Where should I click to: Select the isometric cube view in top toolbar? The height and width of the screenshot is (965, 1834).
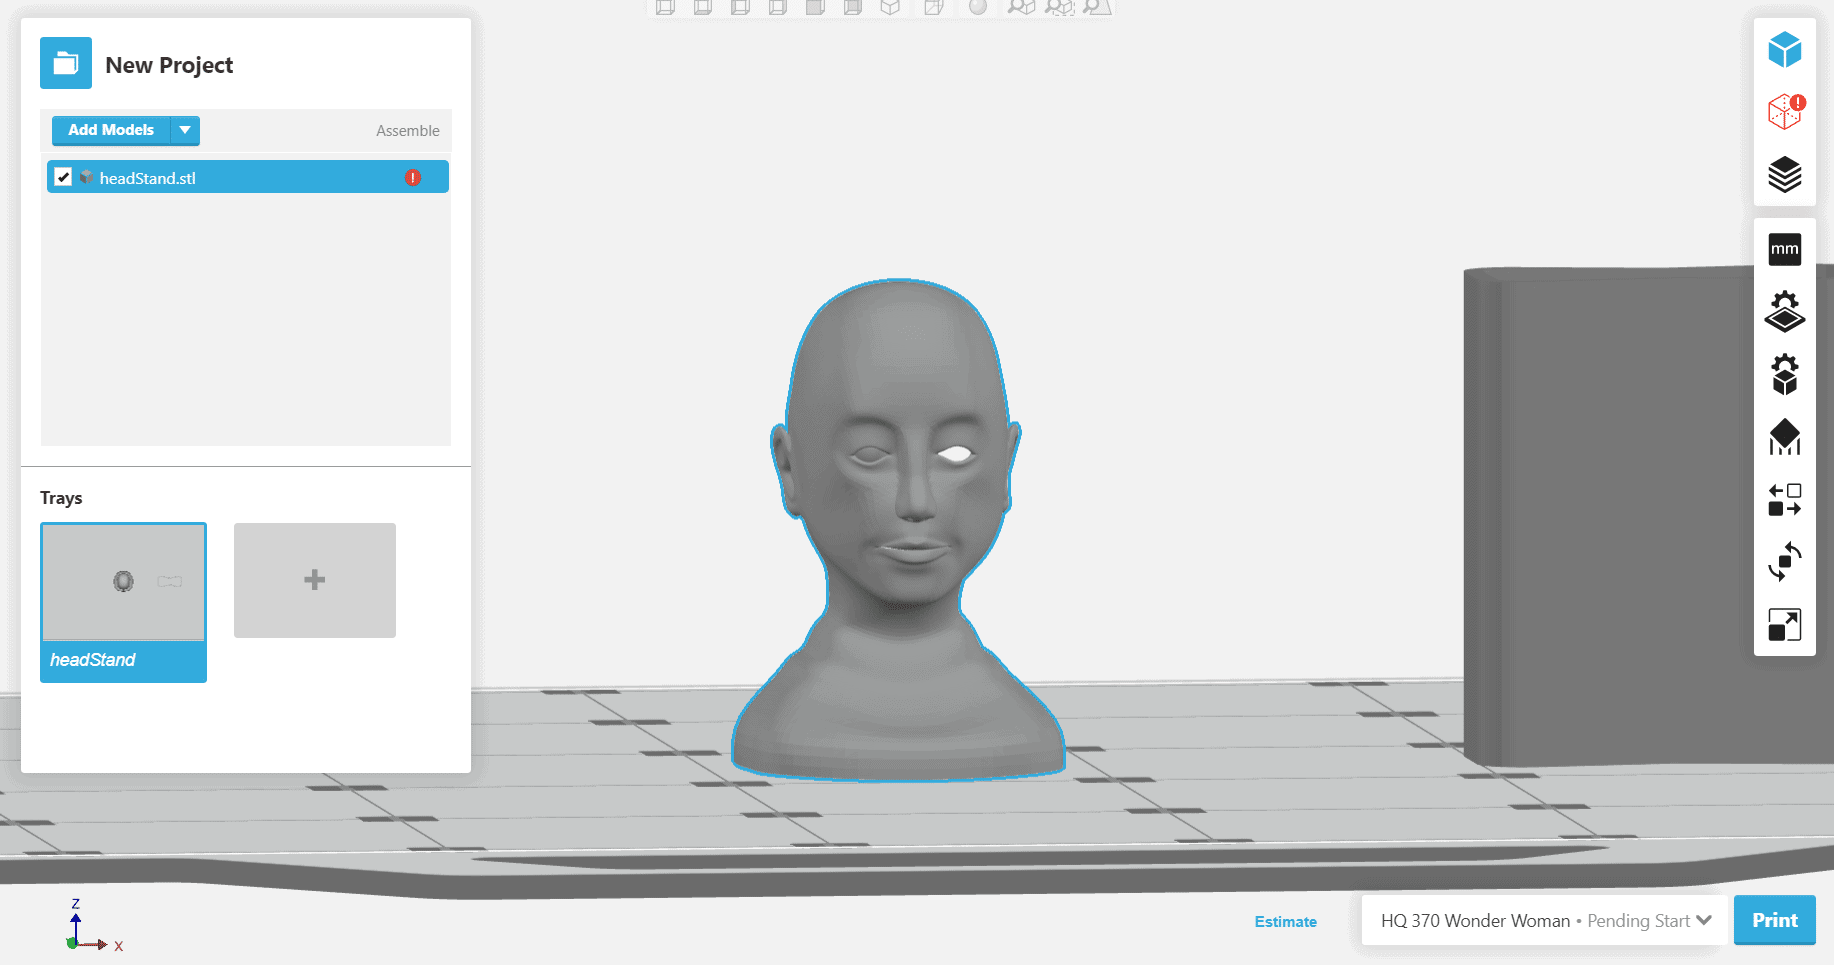point(890,7)
